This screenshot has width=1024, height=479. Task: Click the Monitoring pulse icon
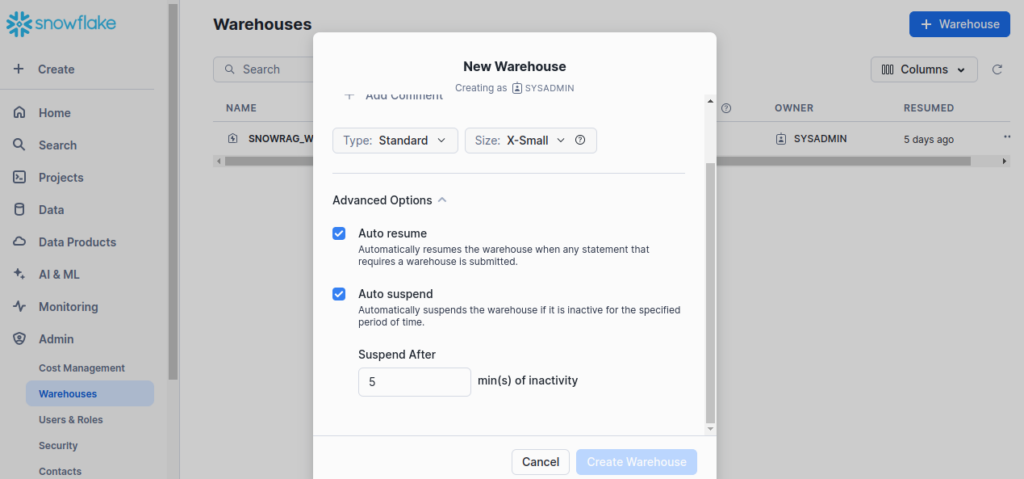(19, 307)
